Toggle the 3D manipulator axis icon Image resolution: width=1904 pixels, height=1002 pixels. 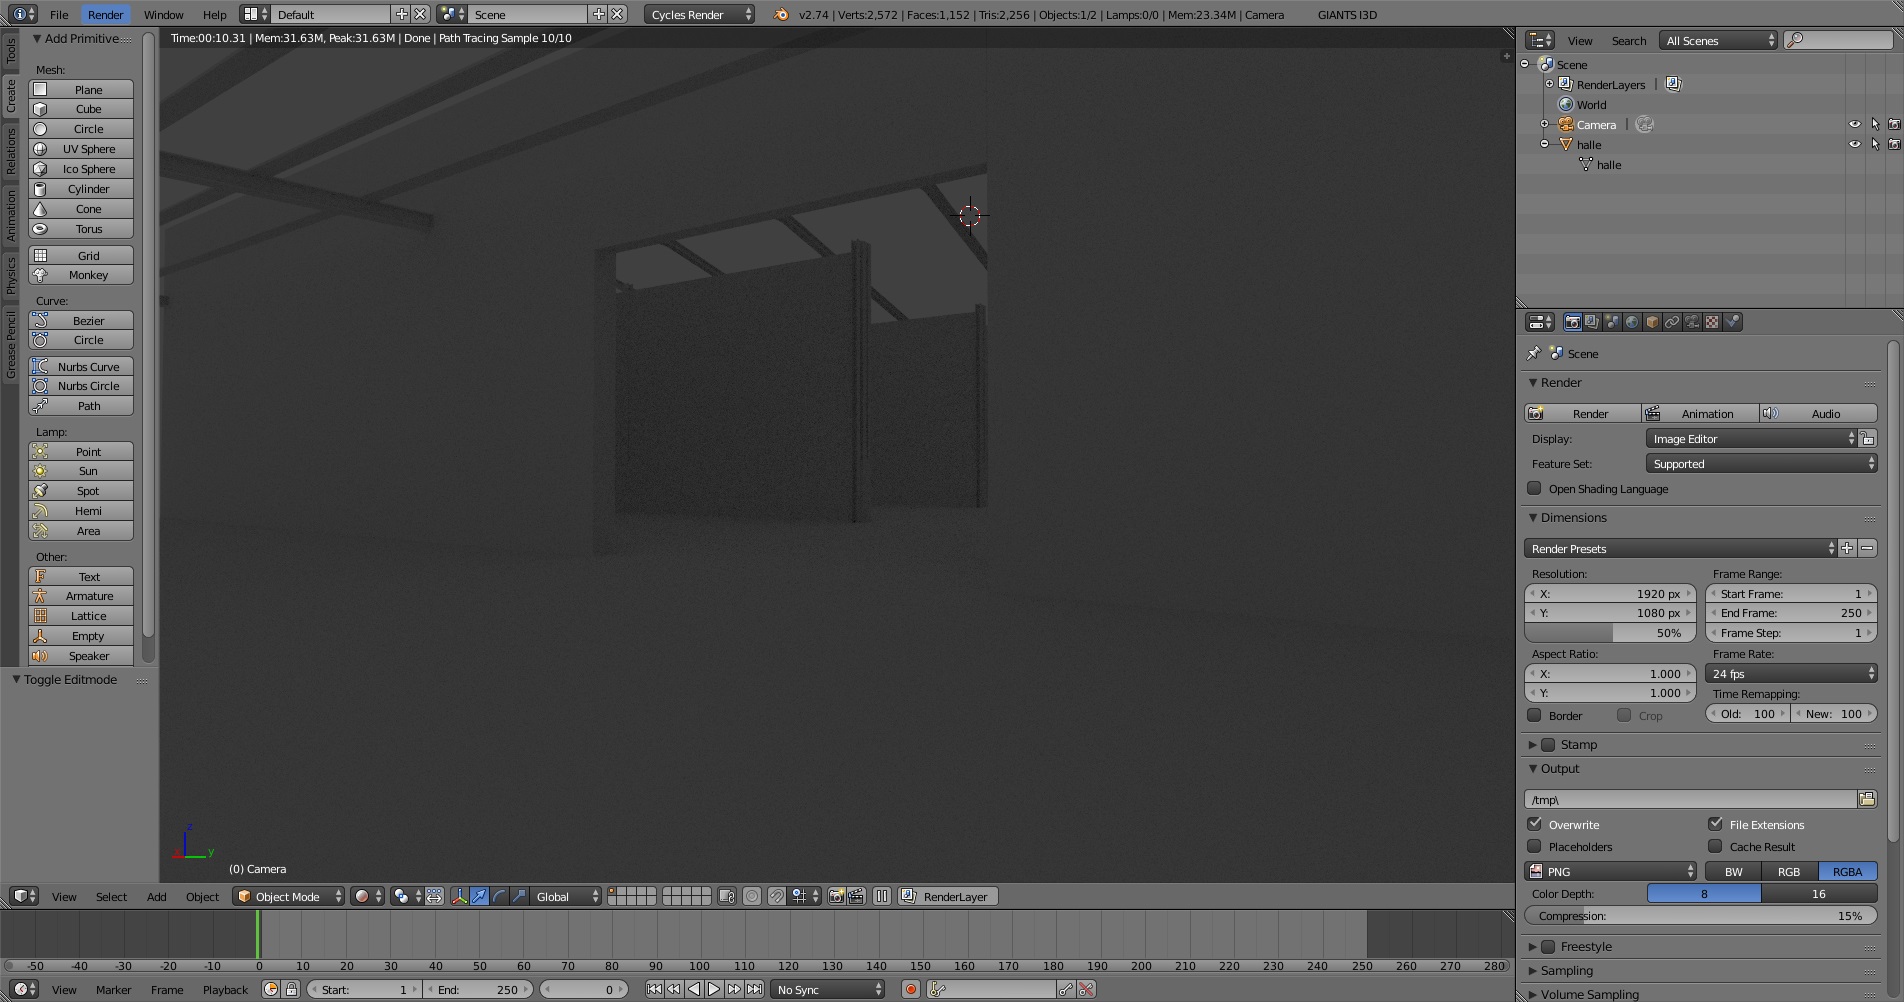click(x=459, y=896)
